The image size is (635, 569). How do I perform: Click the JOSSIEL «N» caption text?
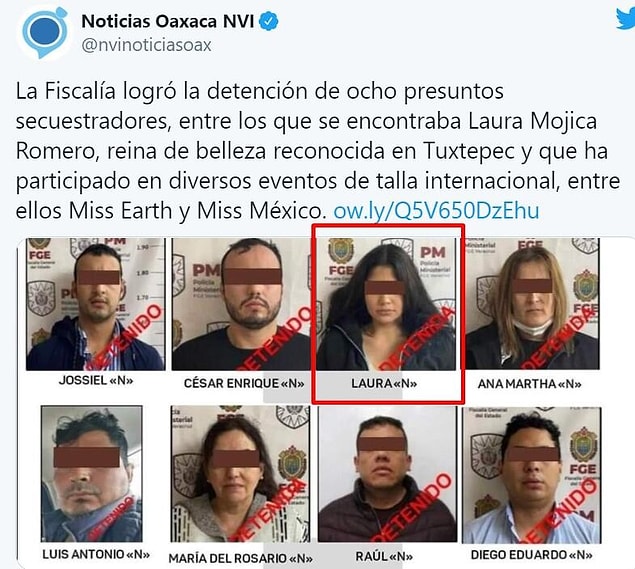(x=96, y=380)
